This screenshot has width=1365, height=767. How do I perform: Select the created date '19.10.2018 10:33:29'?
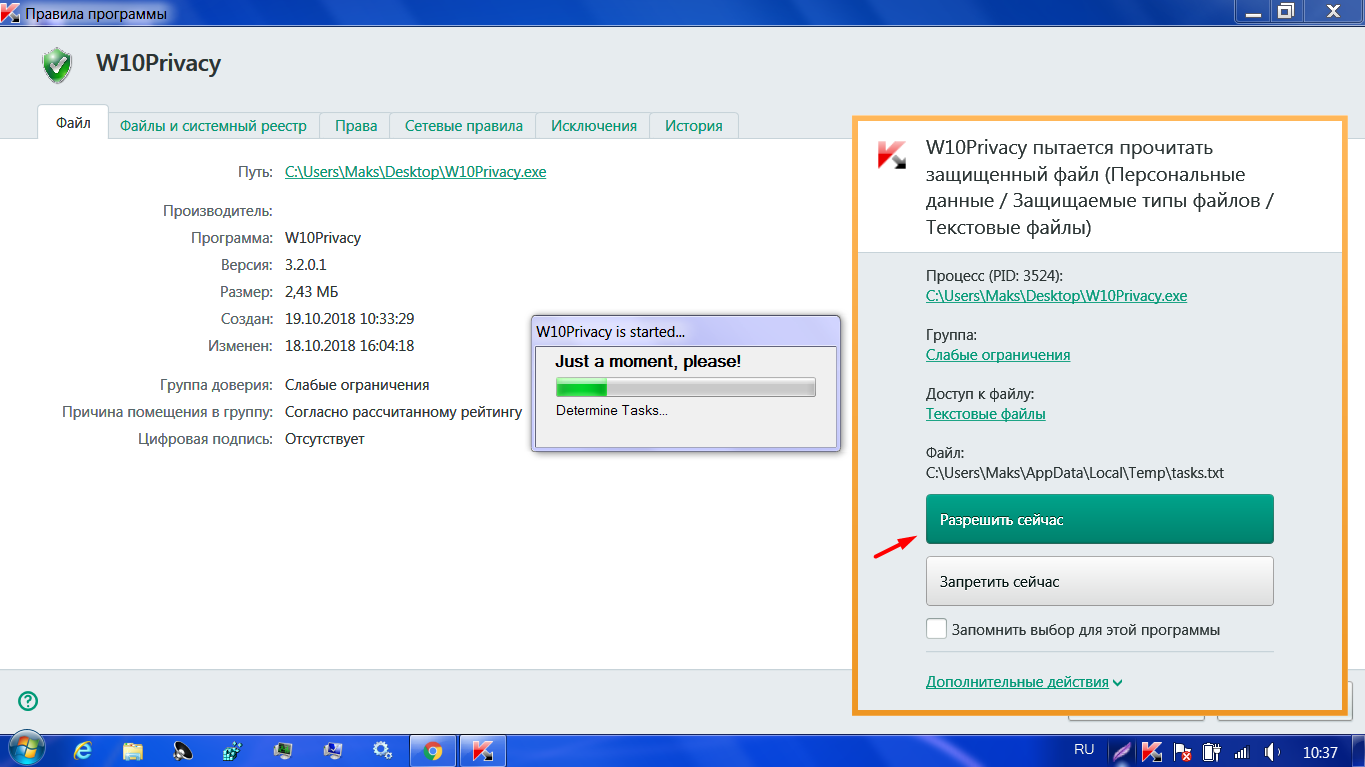point(350,319)
